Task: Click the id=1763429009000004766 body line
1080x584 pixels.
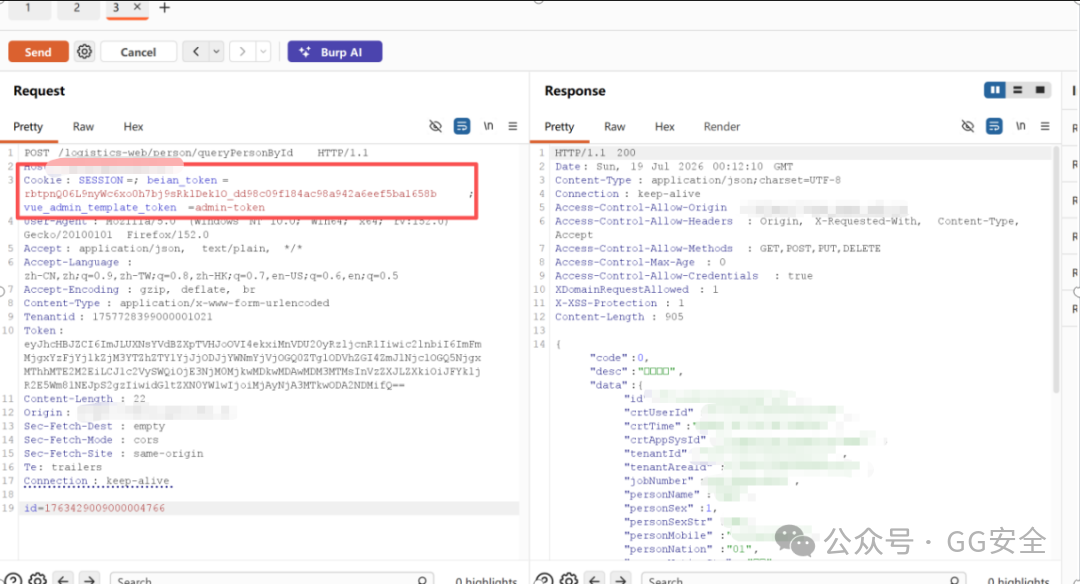Action: pos(94,508)
